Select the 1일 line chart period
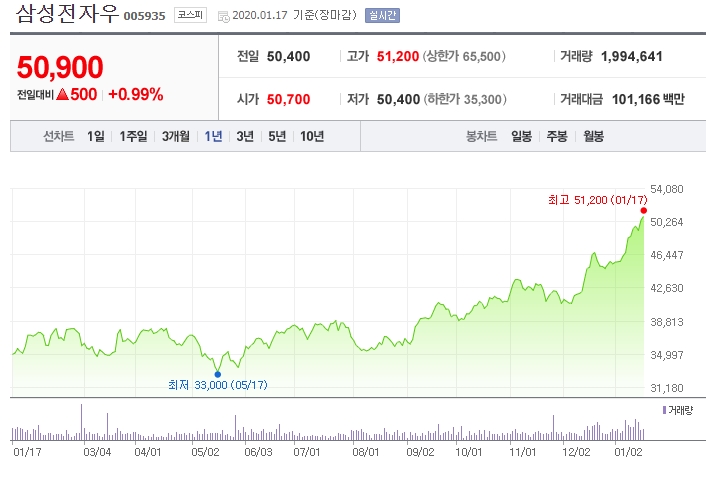The height and width of the screenshot is (478, 706). (95, 136)
